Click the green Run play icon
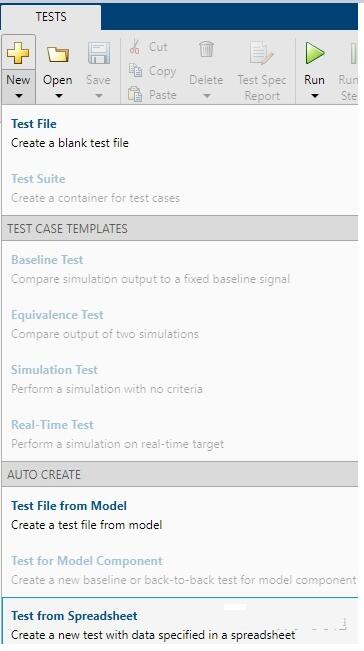Screen dimensions: 364x651 pyautogui.click(x=315, y=54)
